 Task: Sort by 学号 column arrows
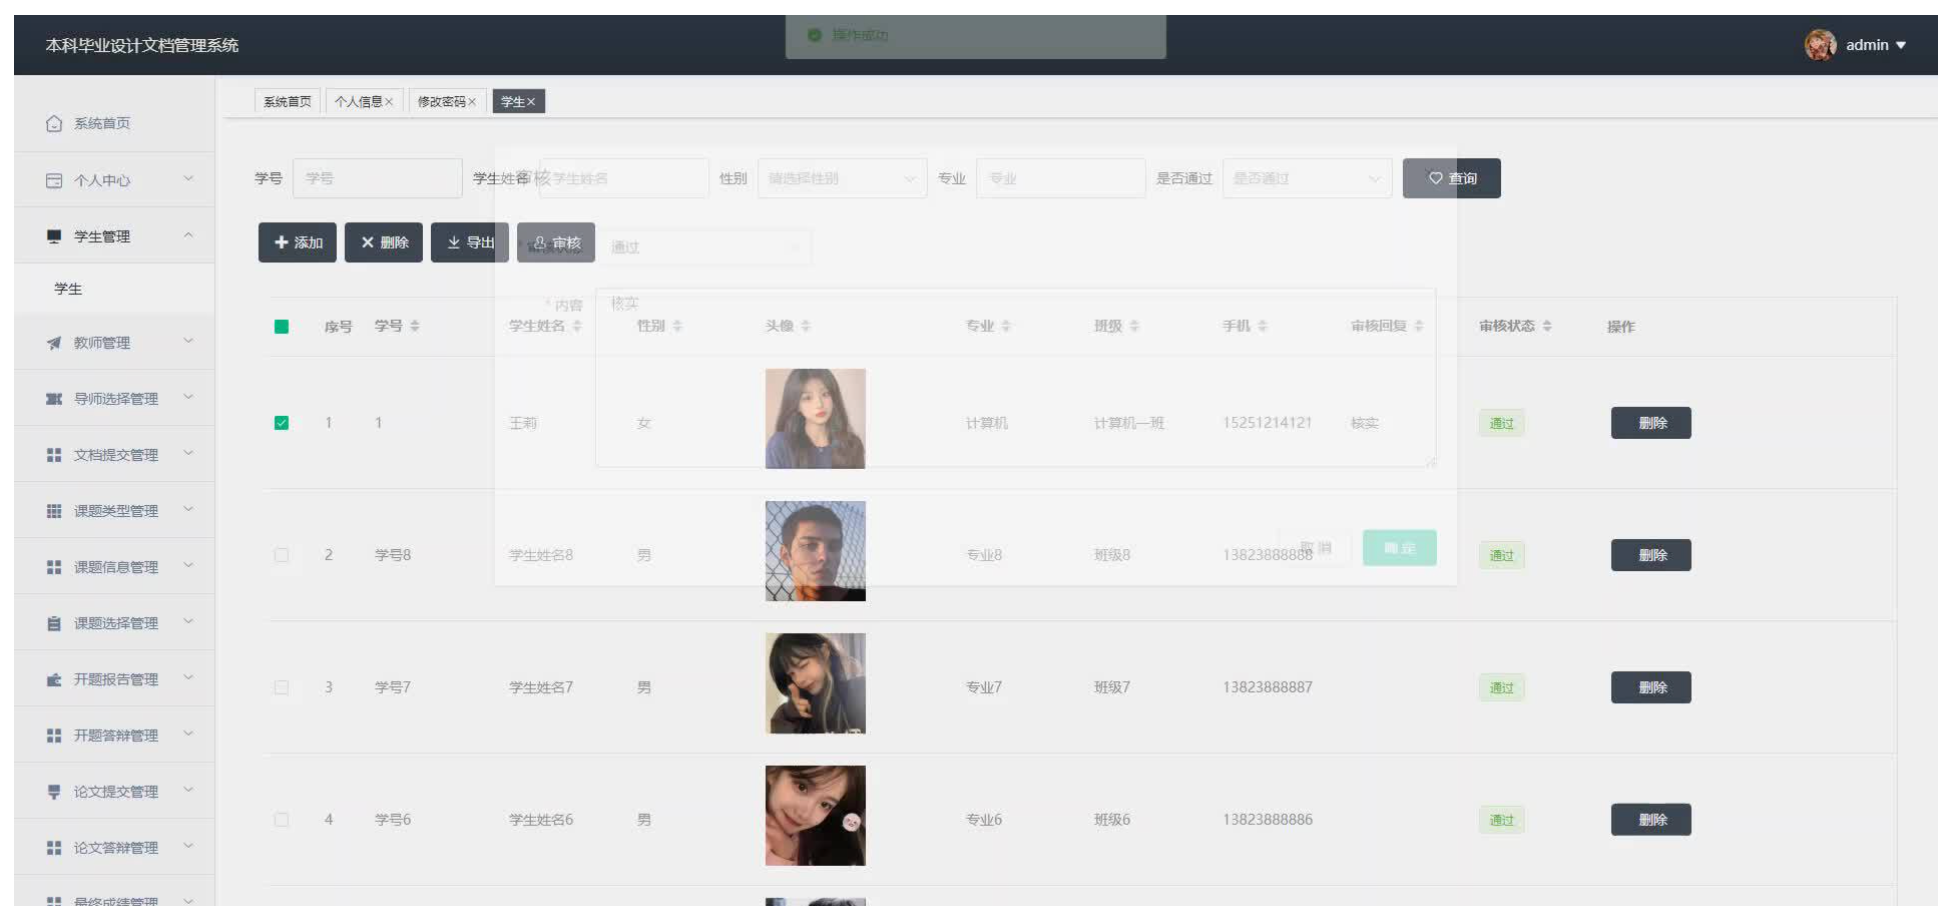[x=415, y=326]
